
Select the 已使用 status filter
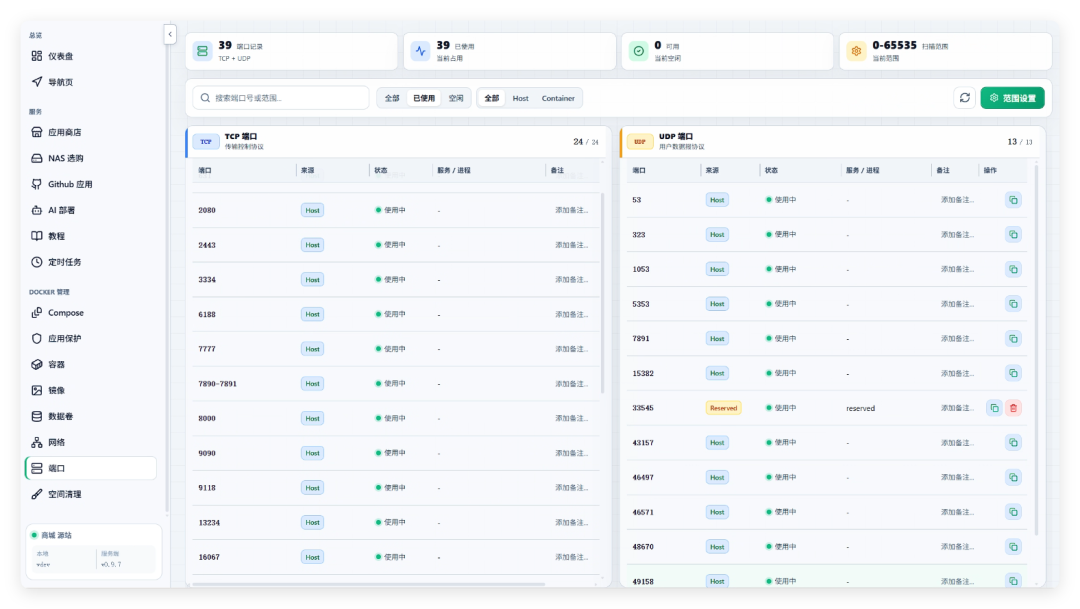pos(424,99)
